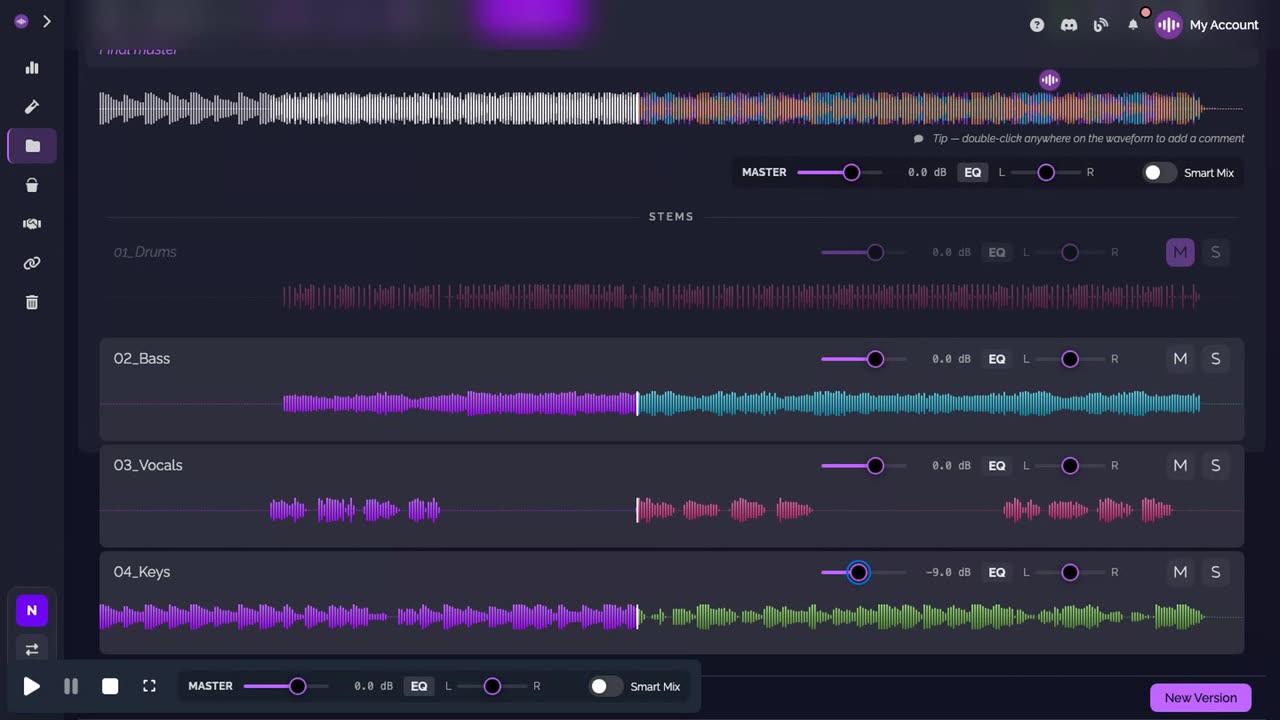Select the pen edit icon in sidebar
The height and width of the screenshot is (720, 1280).
pos(32,107)
